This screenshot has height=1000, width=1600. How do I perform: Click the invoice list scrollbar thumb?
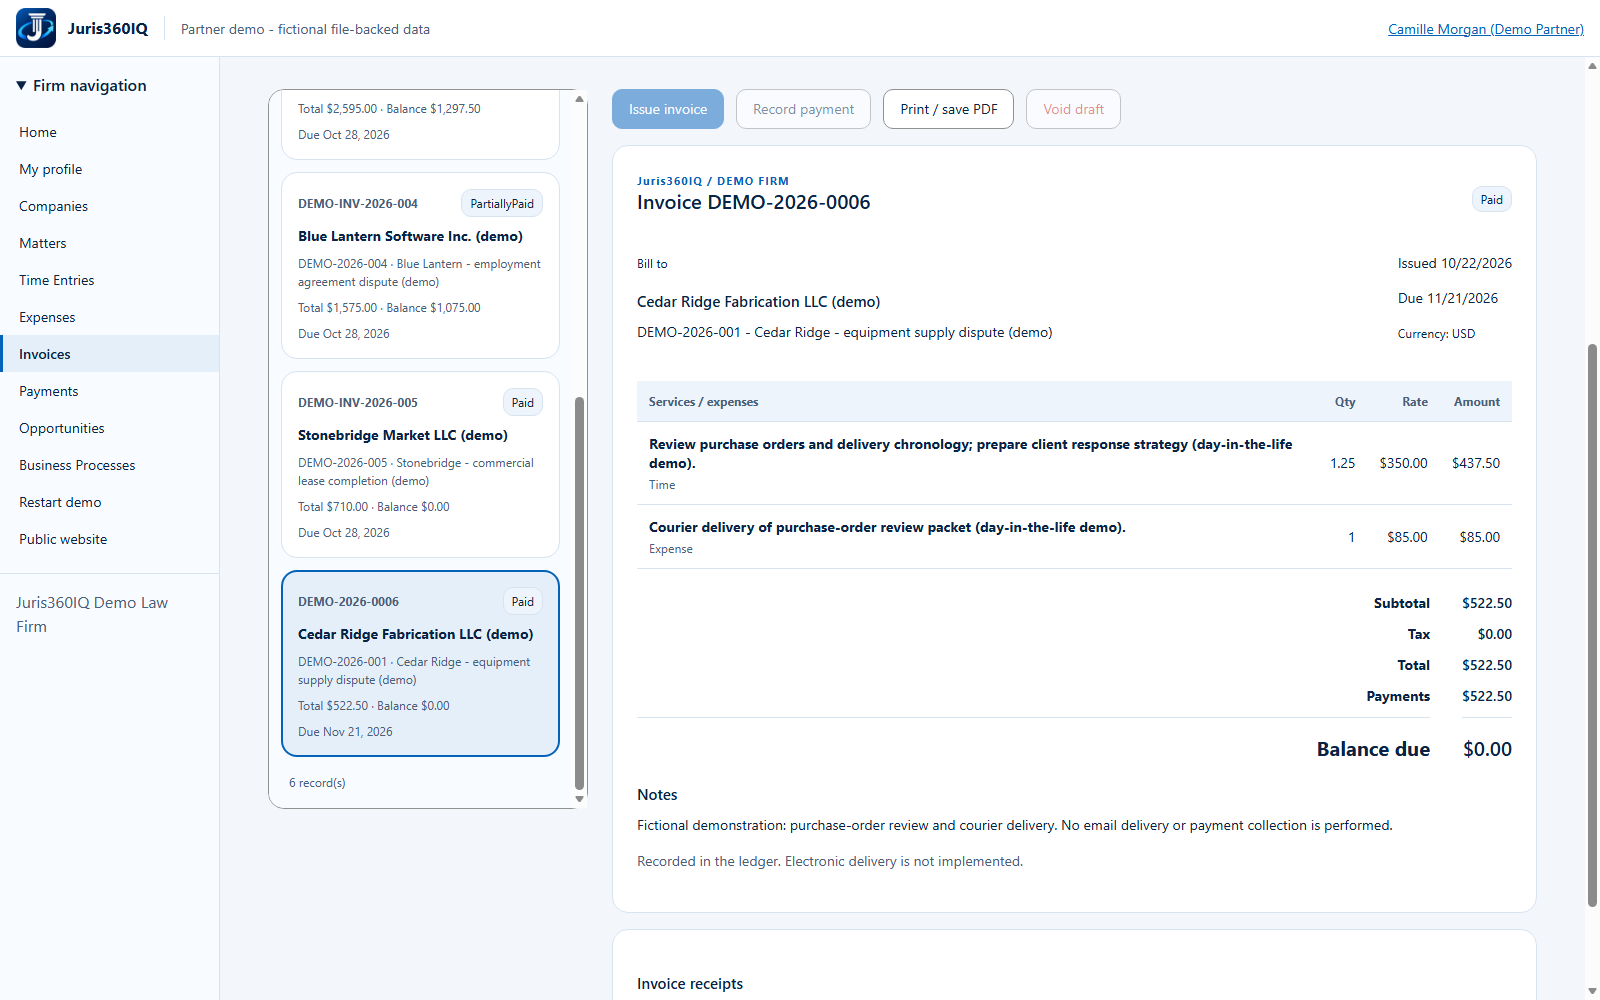click(x=579, y=593)
